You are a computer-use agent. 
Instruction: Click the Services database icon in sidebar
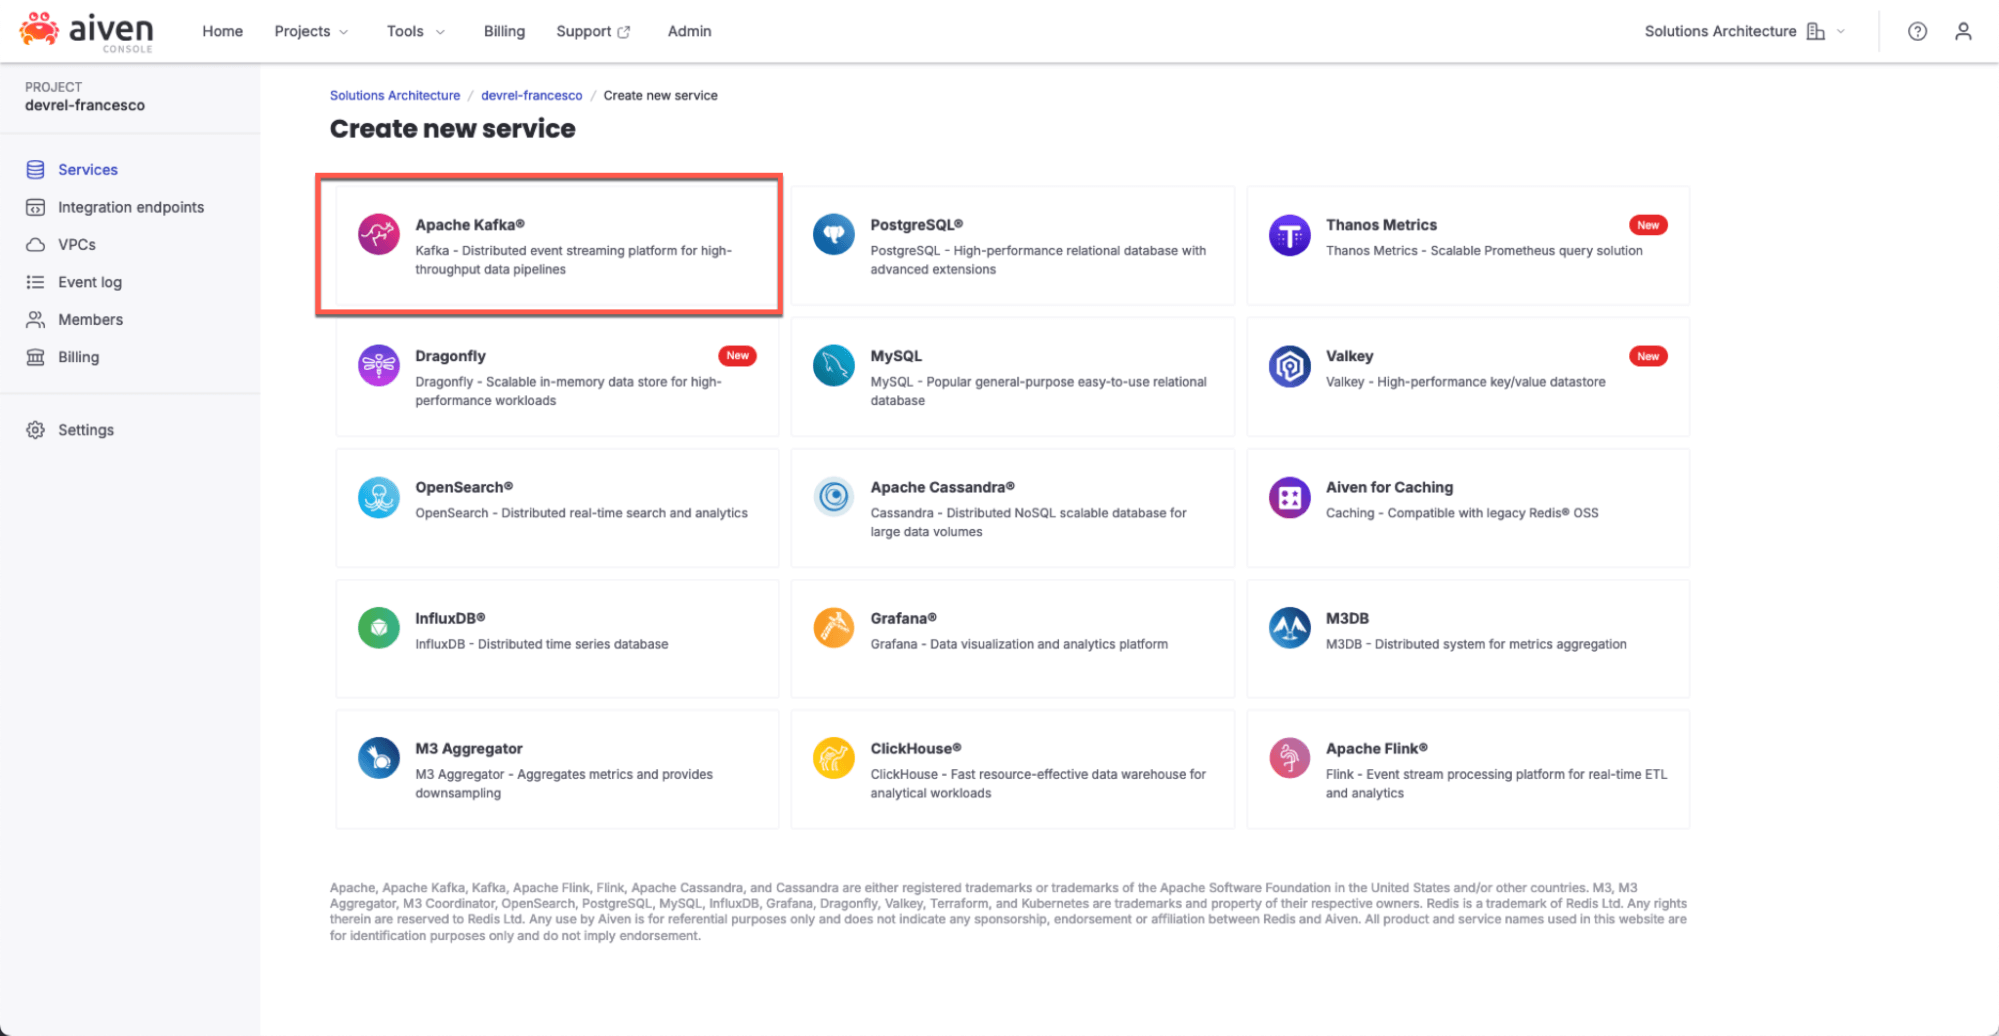tap(35, 170)
